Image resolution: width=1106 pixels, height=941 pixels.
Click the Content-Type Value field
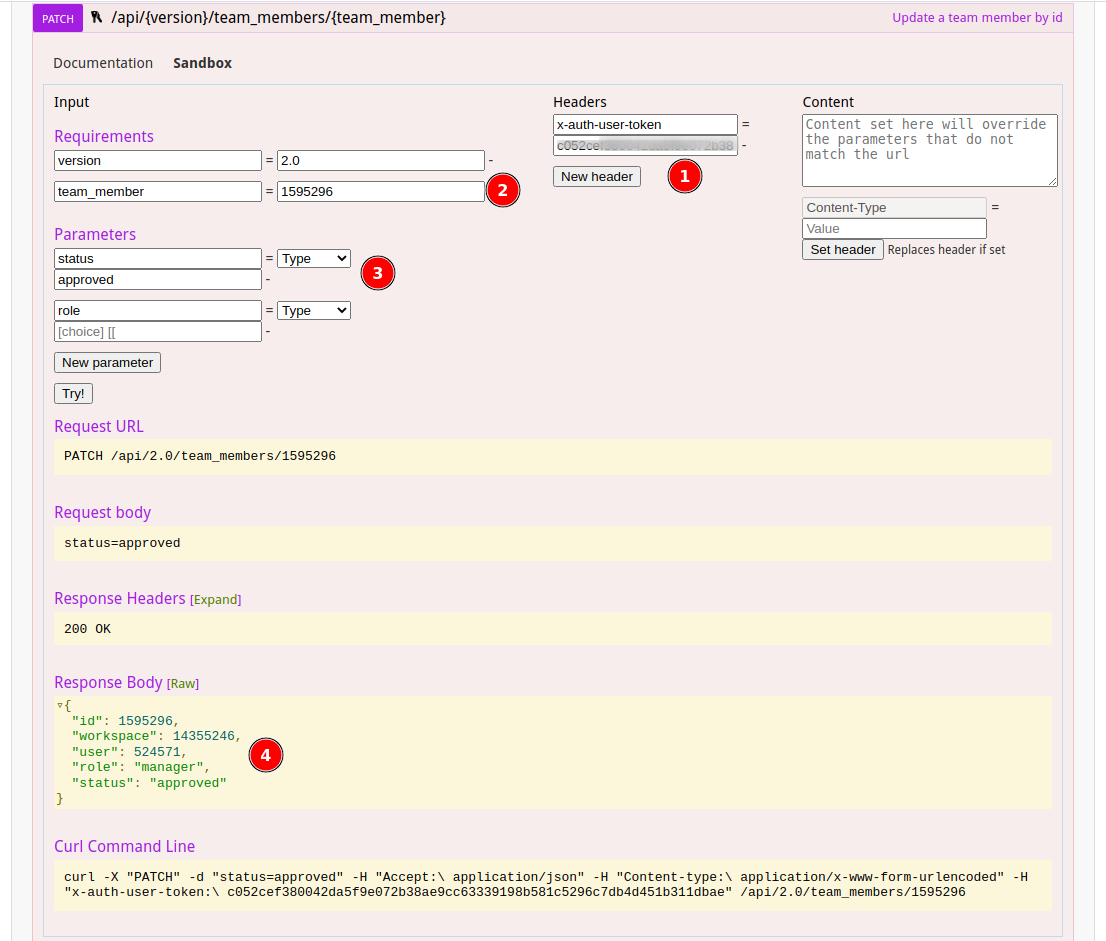pos(894,229)
